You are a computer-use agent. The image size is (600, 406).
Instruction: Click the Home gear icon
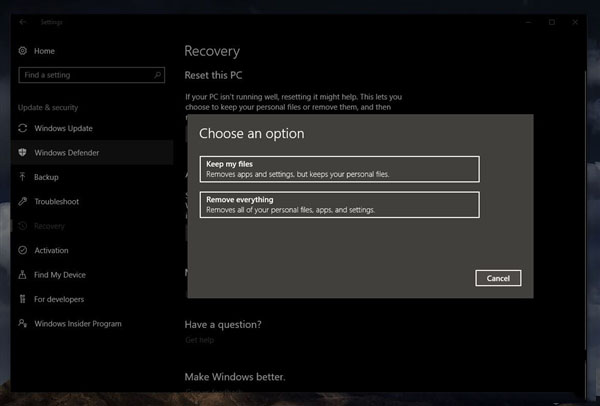(23, 50)
